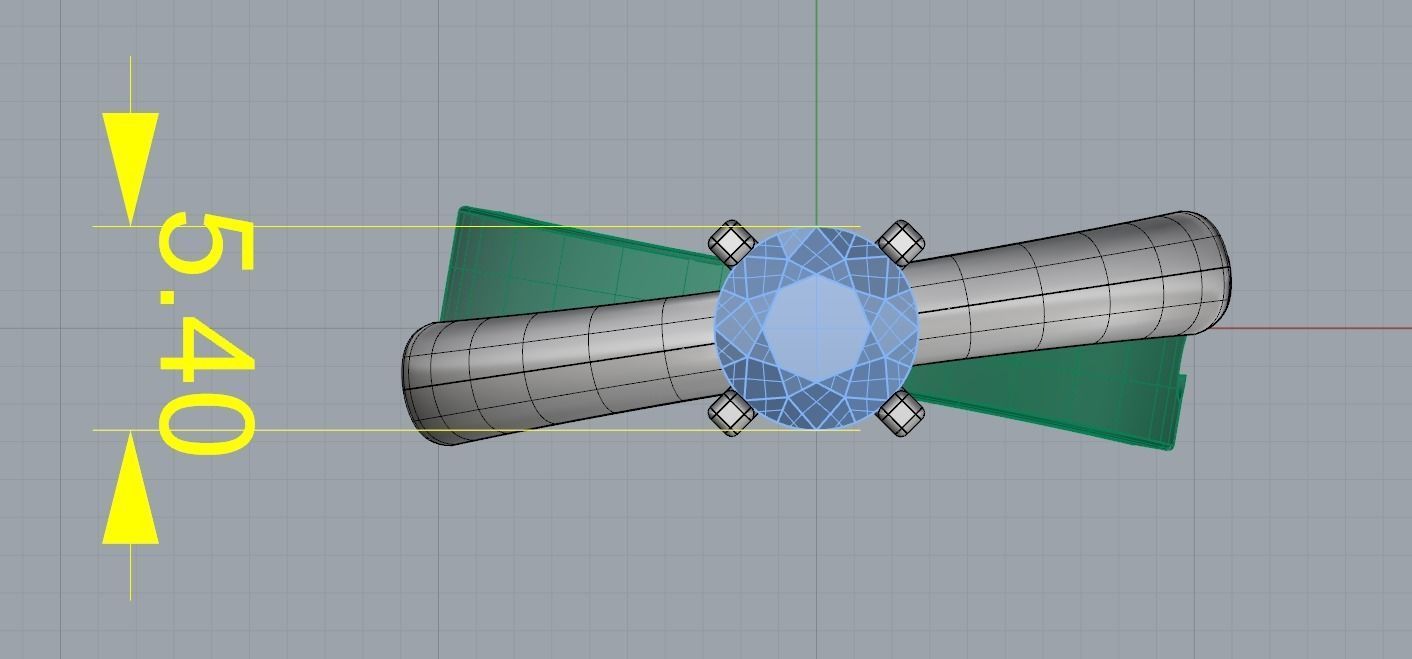The image size is (1412, 659).
Task: Pick the upper-left prong of the gemstone
Action: [733, 243]
